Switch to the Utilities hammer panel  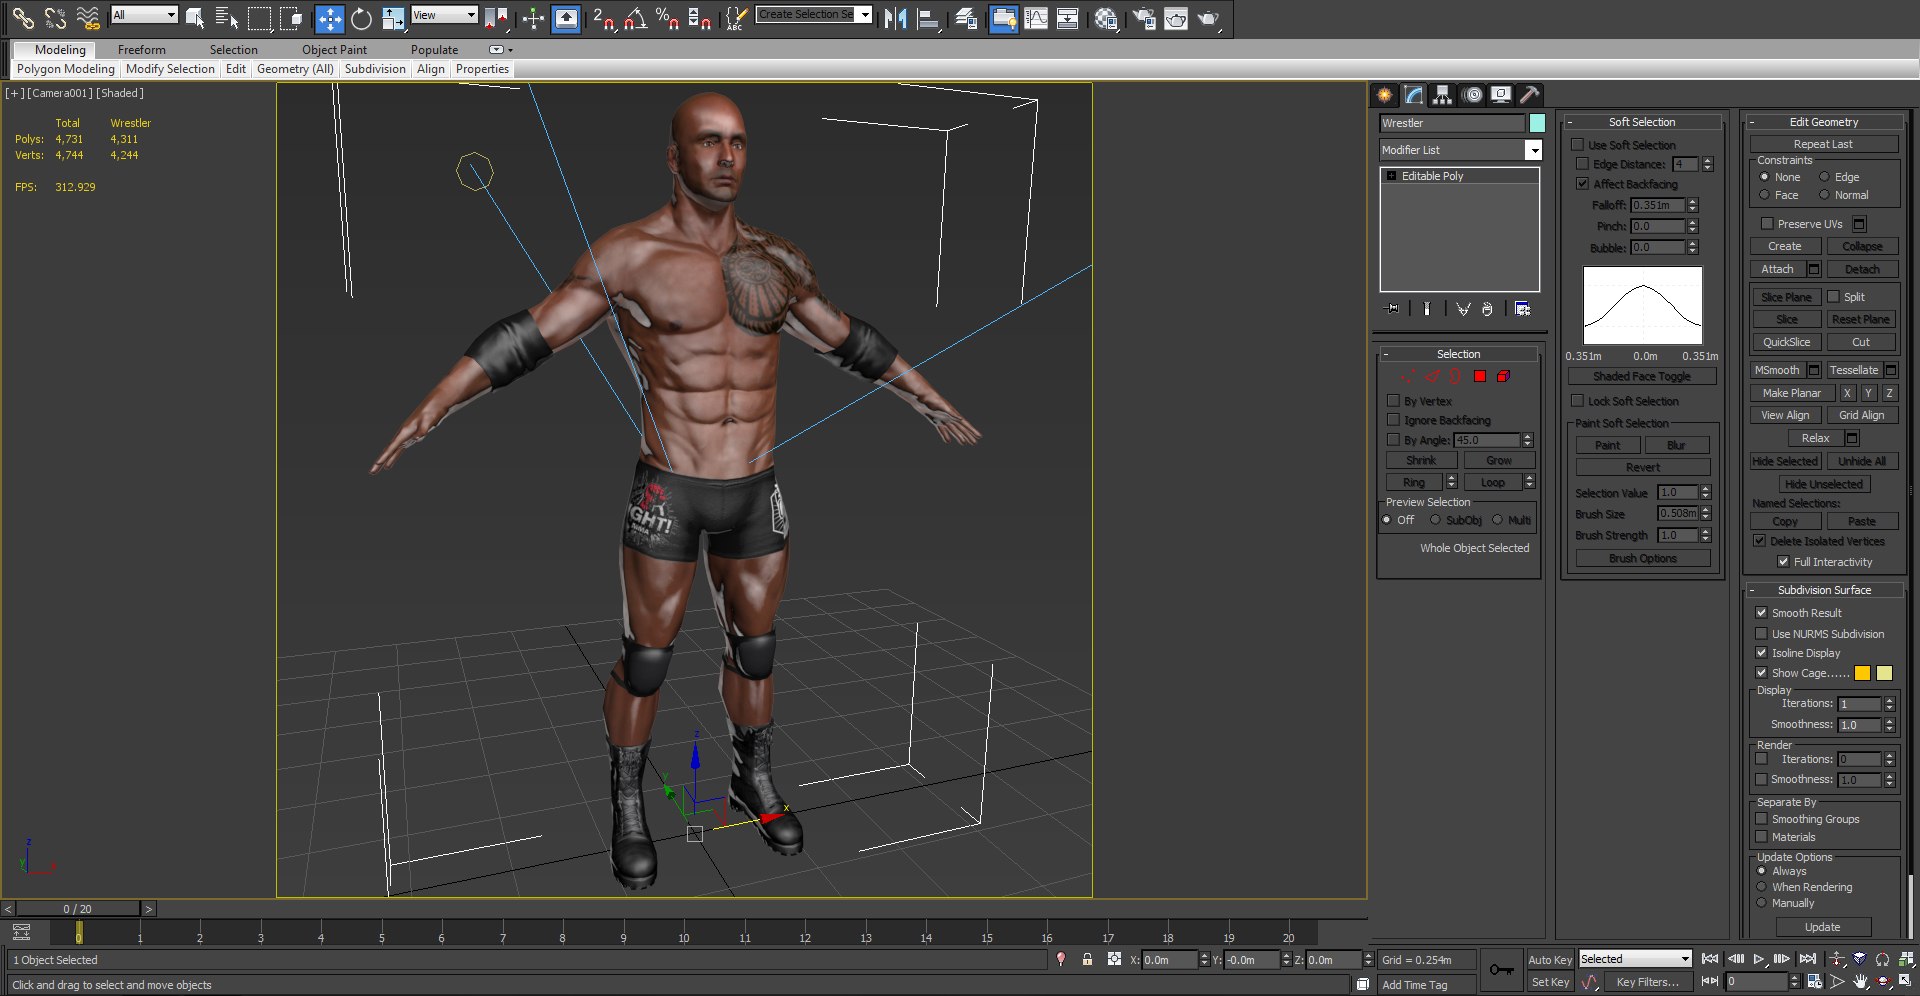(1529, 94)
